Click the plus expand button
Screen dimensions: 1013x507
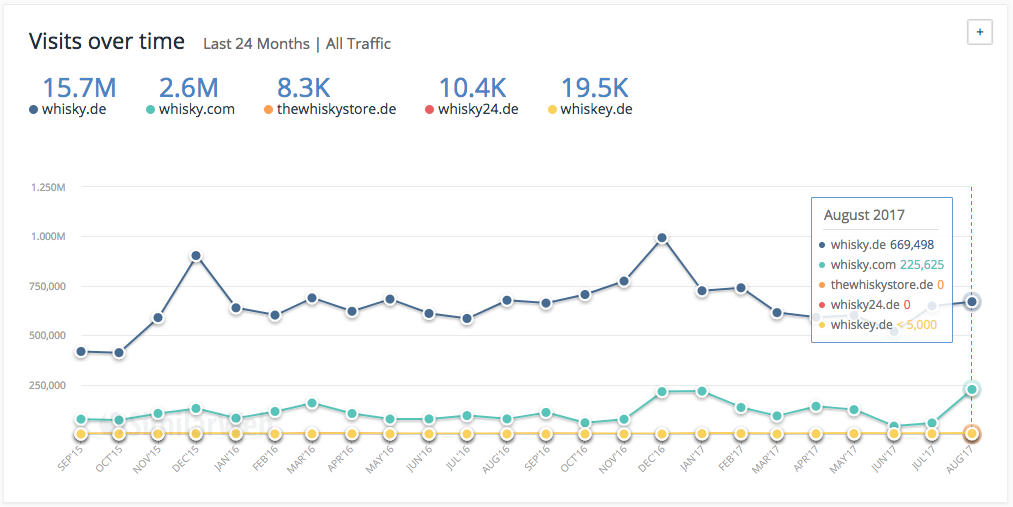click(x=979, y=32)
